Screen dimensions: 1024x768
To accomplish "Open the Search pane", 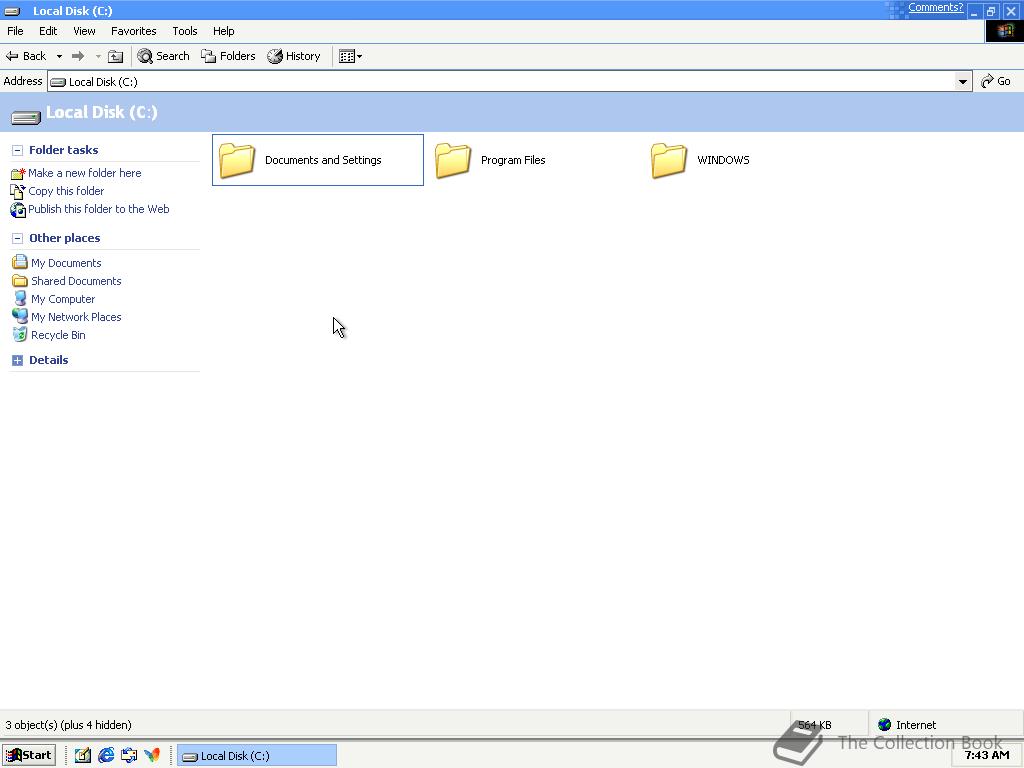I will 163,56.
